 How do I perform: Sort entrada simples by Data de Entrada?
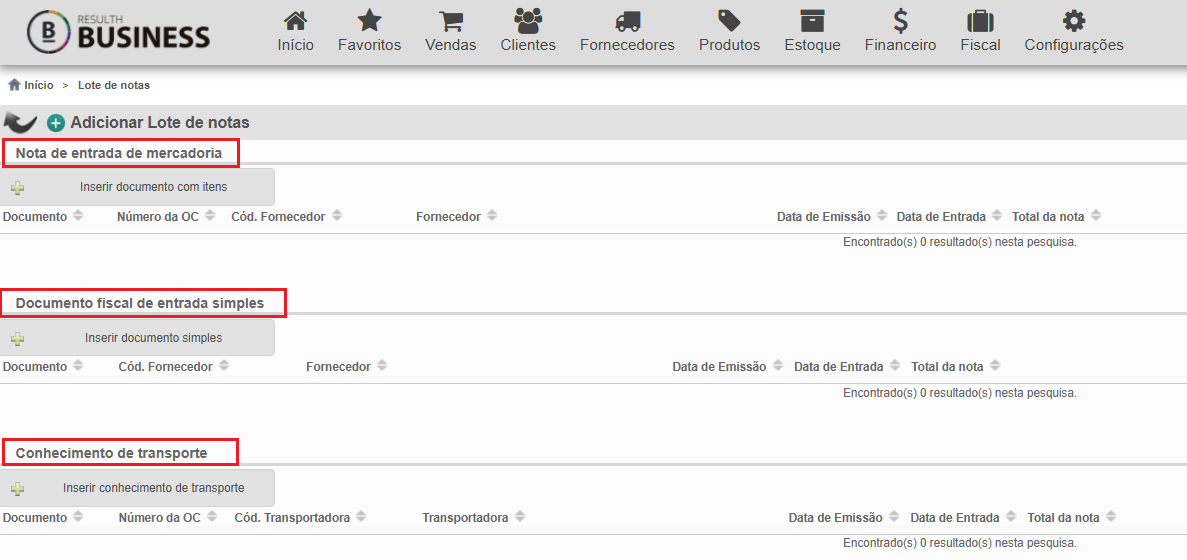[x=846, y=366]
